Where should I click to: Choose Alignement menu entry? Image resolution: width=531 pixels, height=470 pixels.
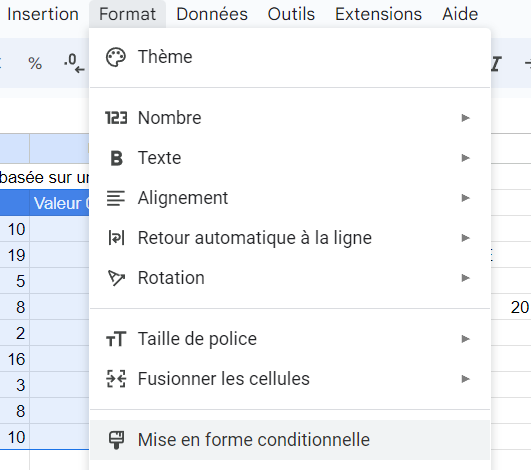click(290, 198)
